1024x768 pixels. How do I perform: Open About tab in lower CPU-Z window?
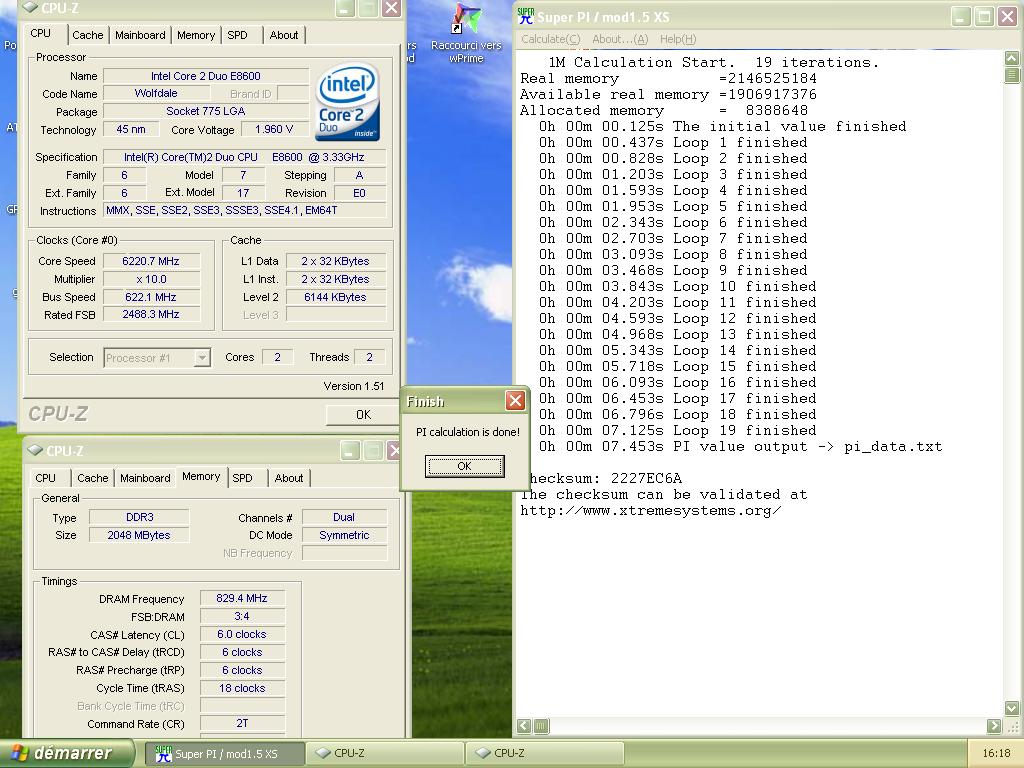click(289, 478)
